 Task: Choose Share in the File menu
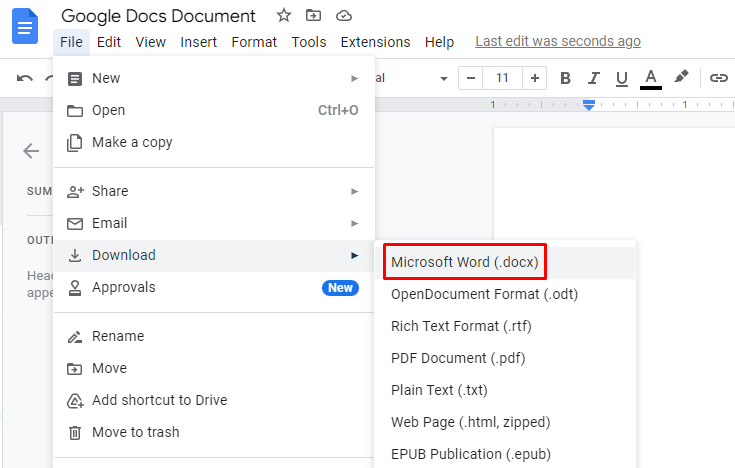[x=214, y=191]
